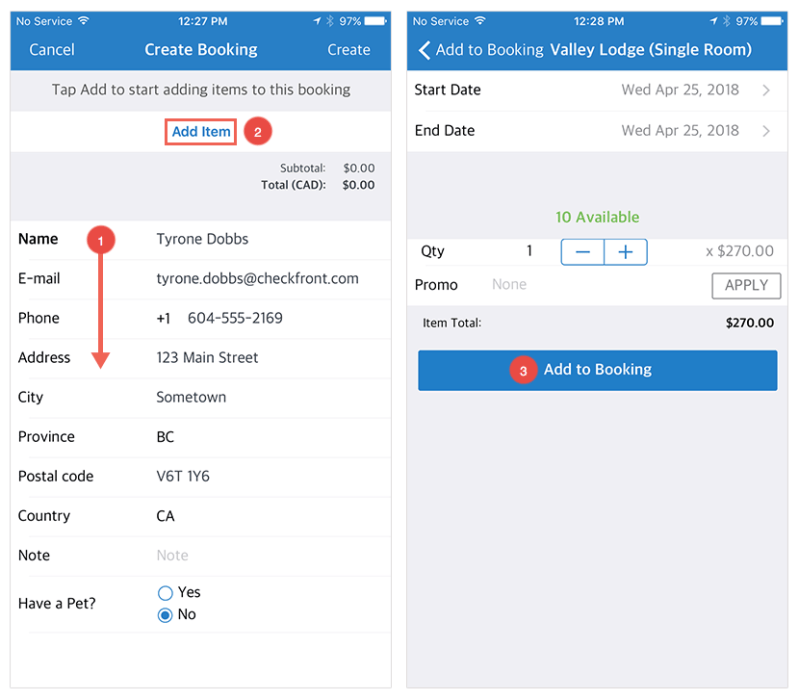Tap the APPLY promo button
799x700 pixels.
click(x=746, y=285)
